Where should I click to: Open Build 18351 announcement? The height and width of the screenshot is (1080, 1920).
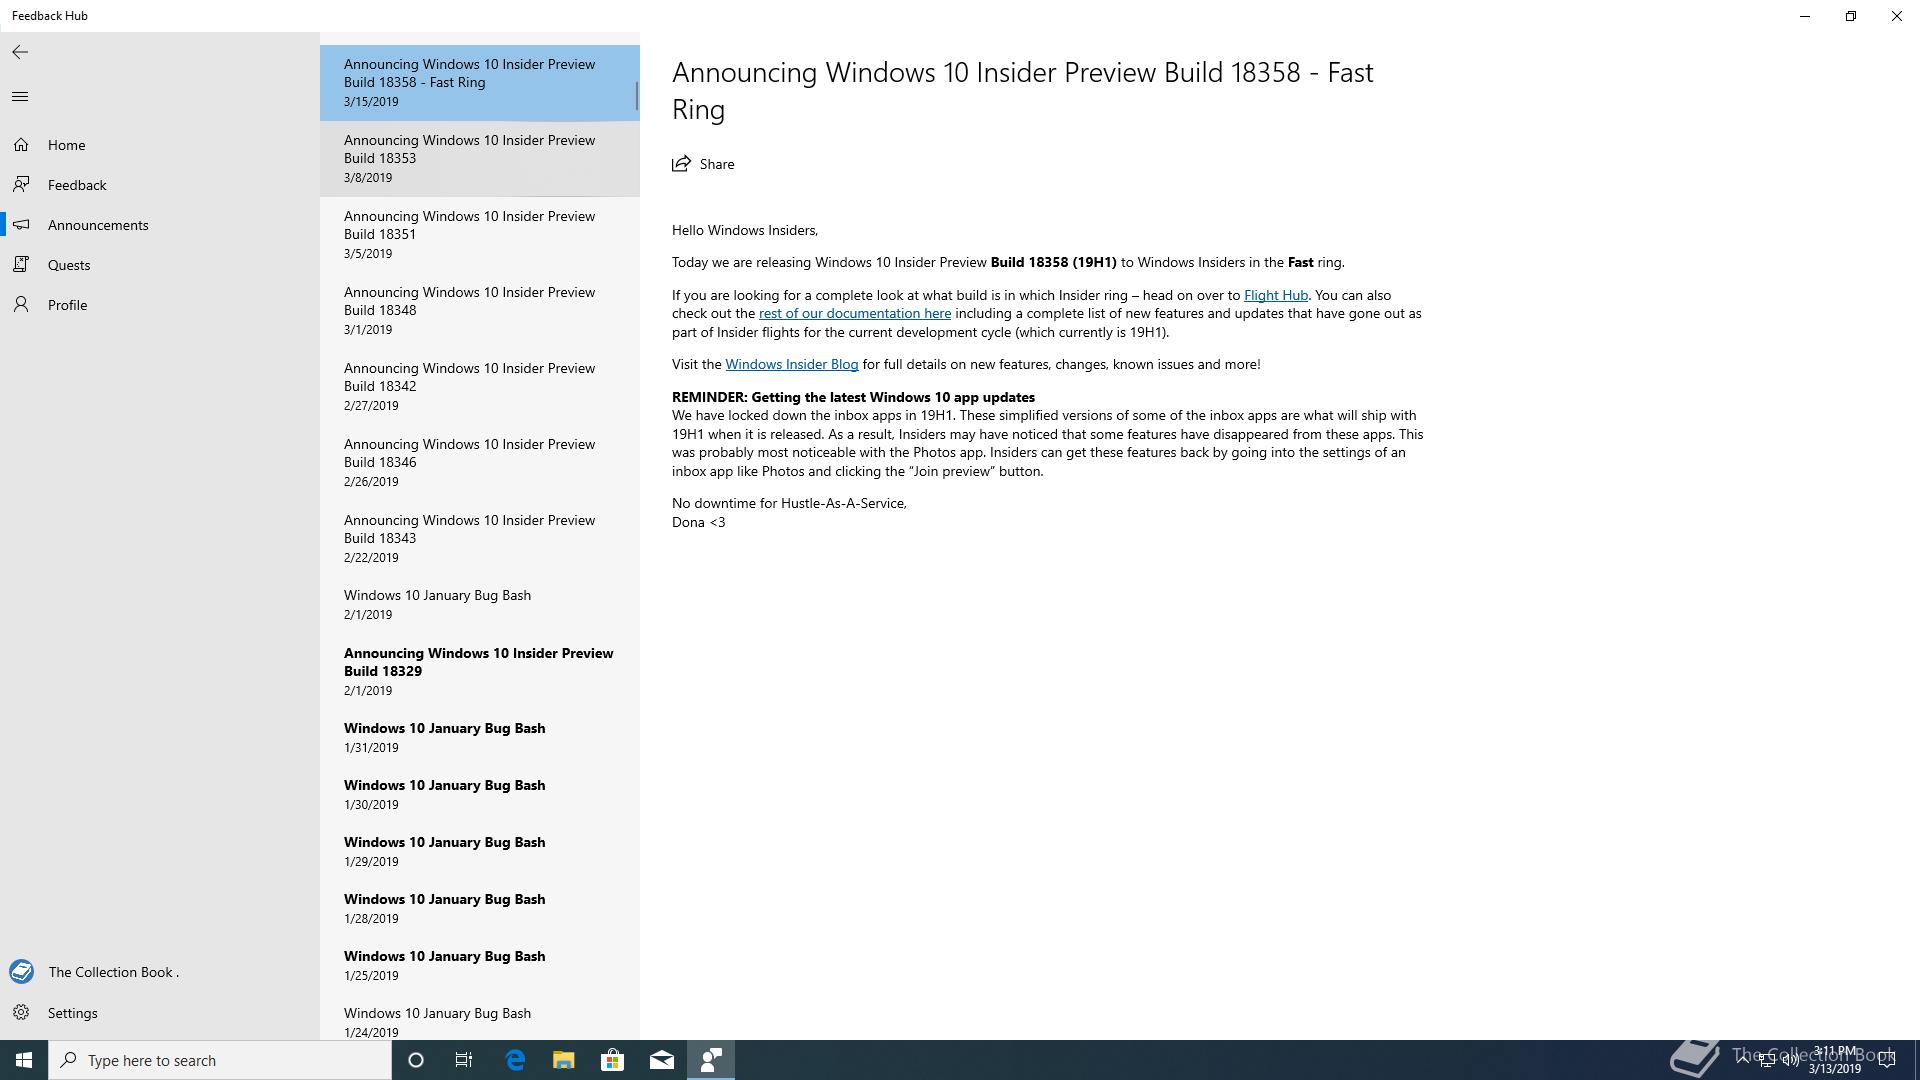(480, 235)
